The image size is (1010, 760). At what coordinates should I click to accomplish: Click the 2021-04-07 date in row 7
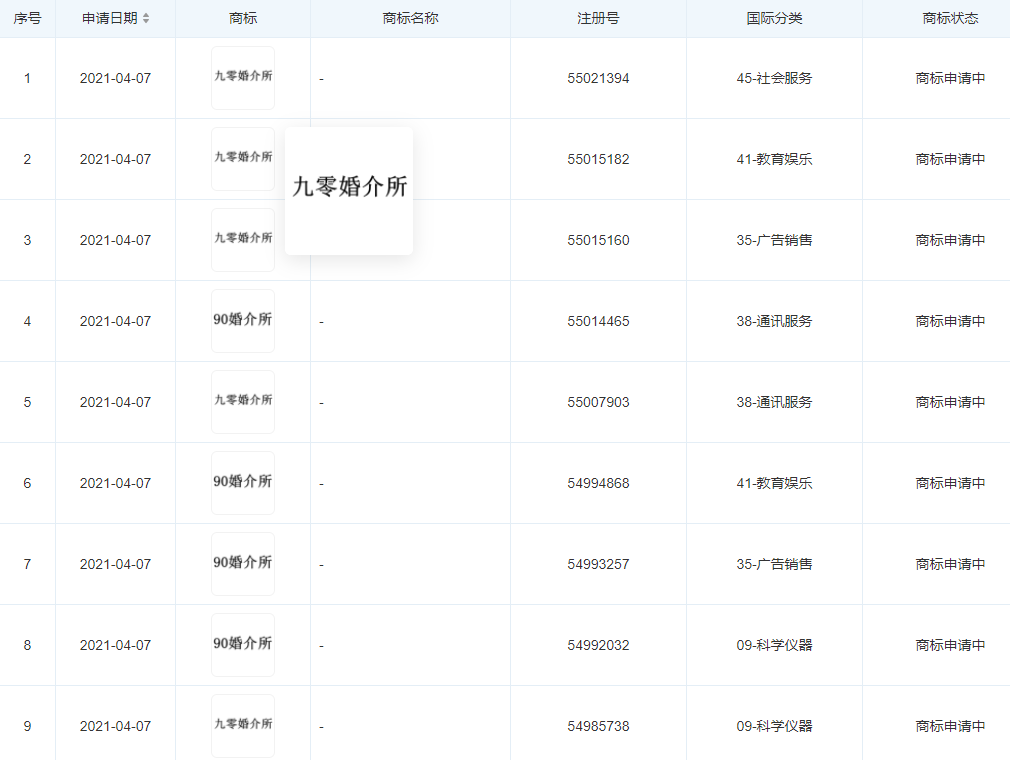click(115, 565)
